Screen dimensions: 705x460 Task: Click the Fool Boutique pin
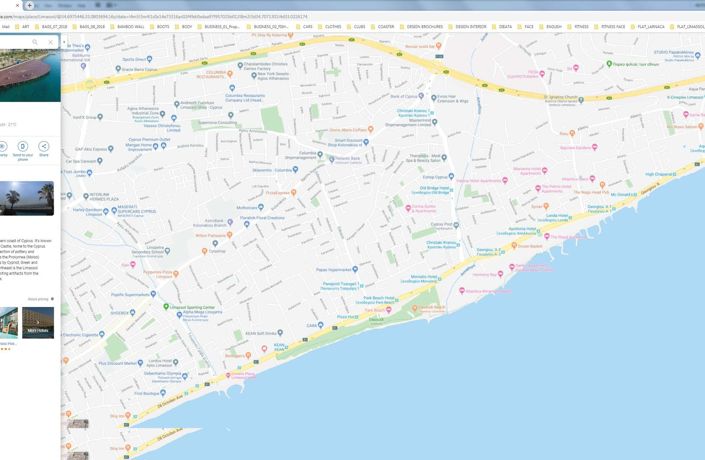point(163,393)
